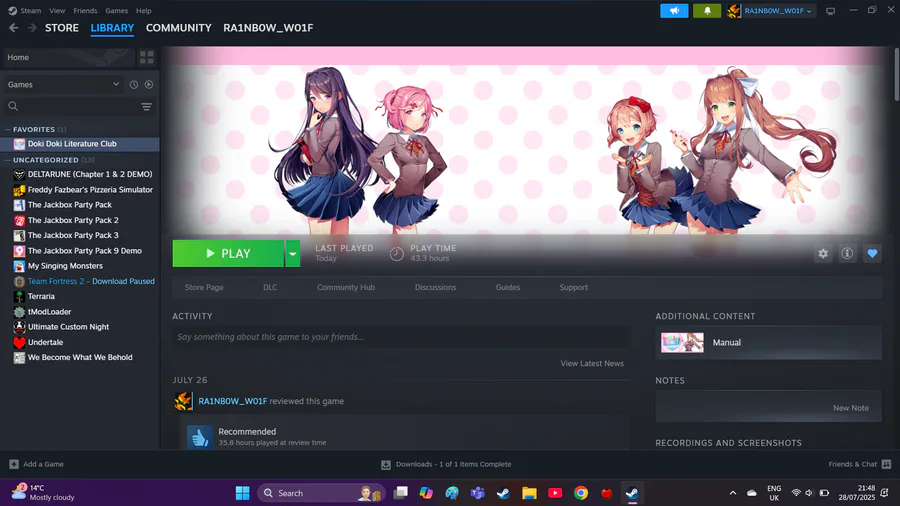This screenshot has width=900, height=506.
Task: Open the RA1NB0W_W01F profile tab
Action: coord(268,28)
